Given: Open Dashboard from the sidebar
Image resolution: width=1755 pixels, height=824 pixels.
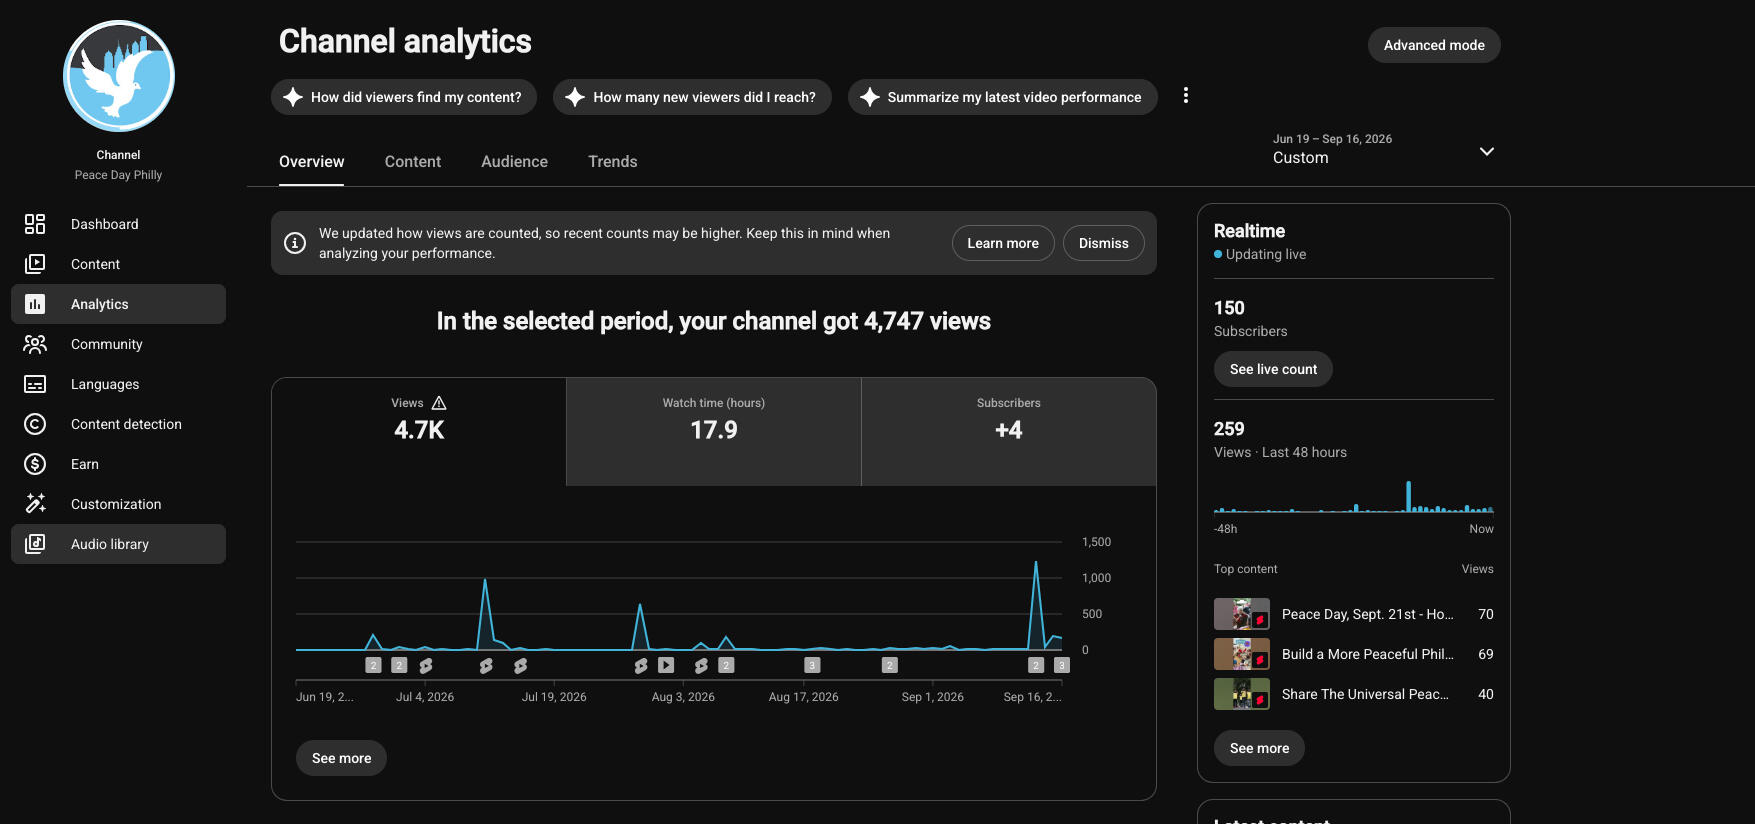Looking at the screenshot, I should [x=118, y=224].
